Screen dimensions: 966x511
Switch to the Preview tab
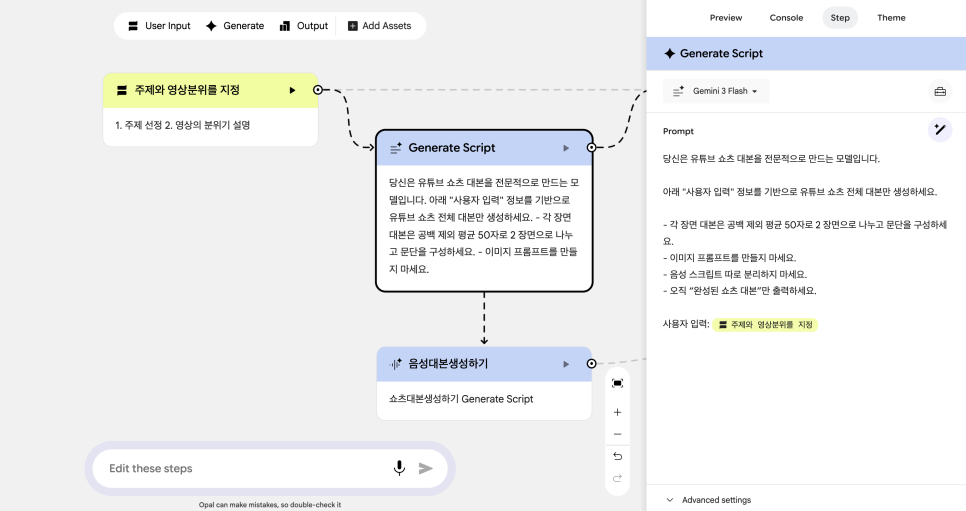726,18
